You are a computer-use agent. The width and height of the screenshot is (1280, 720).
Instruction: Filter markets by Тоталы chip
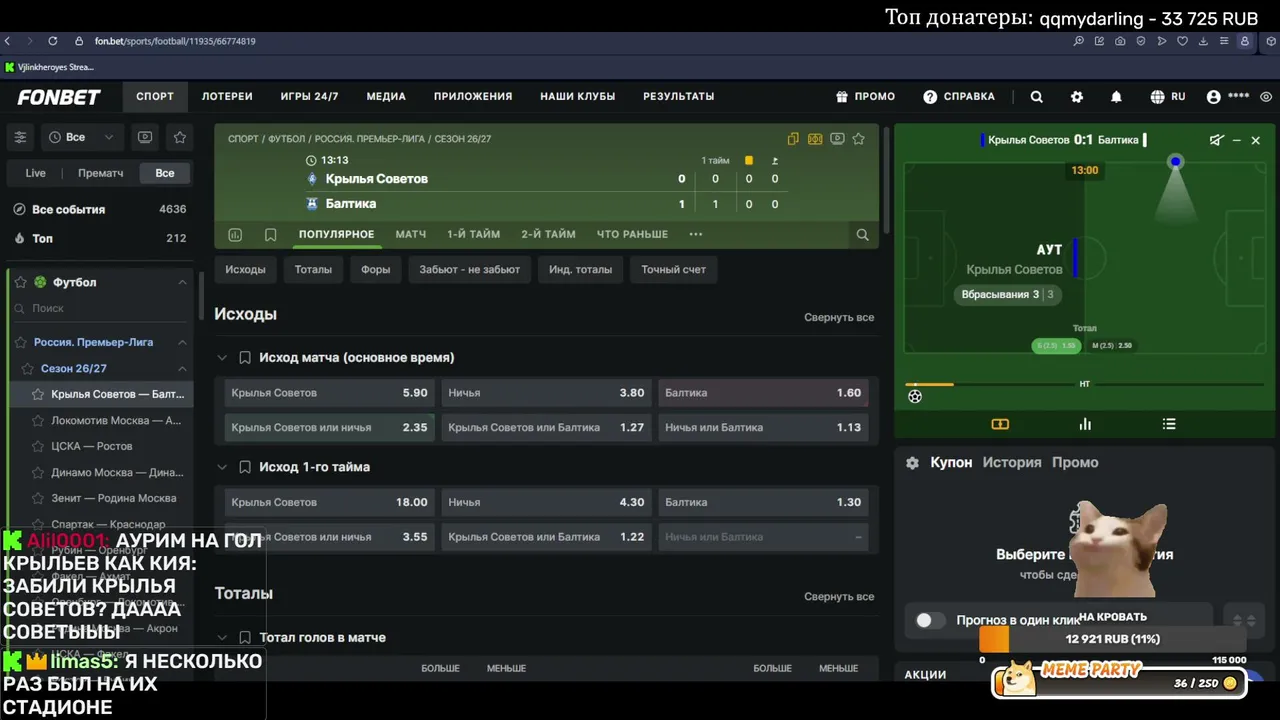tap(313, 270)
